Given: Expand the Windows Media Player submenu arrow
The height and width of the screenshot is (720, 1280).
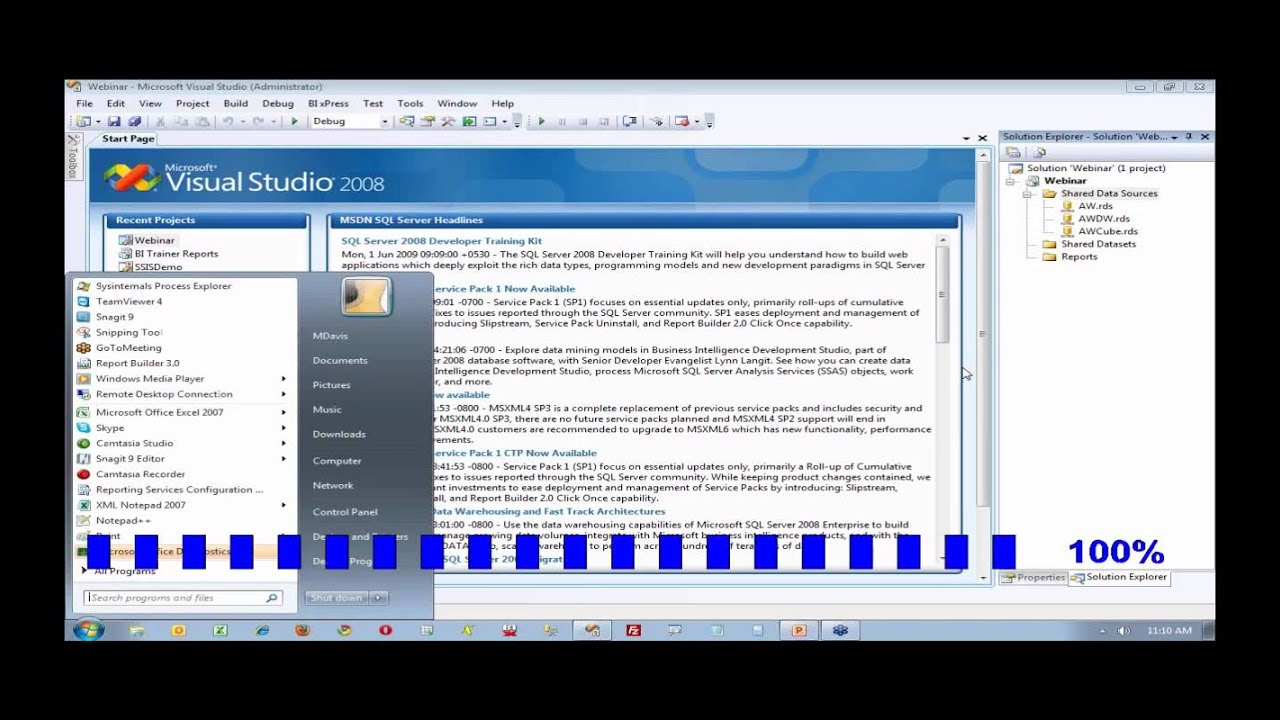Looking at the screenshot, I should click(284, 379).
